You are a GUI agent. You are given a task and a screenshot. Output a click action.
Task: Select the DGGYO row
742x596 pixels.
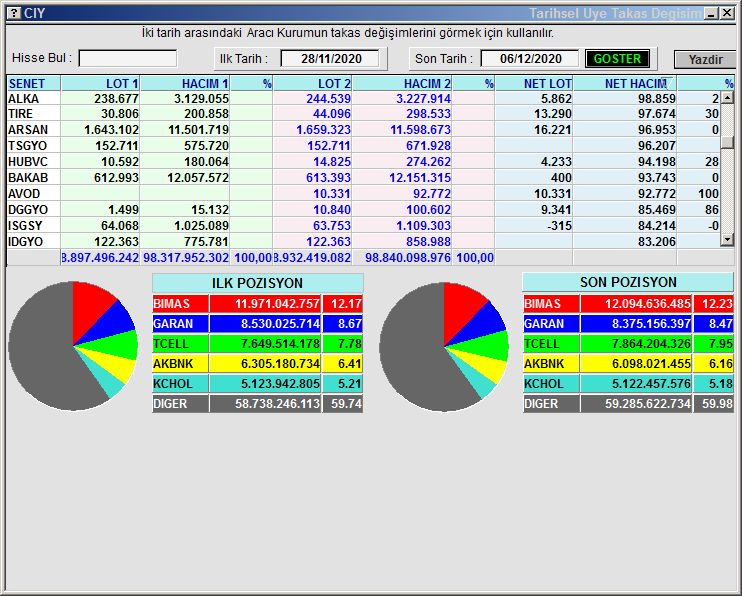(x=363, y=209)
